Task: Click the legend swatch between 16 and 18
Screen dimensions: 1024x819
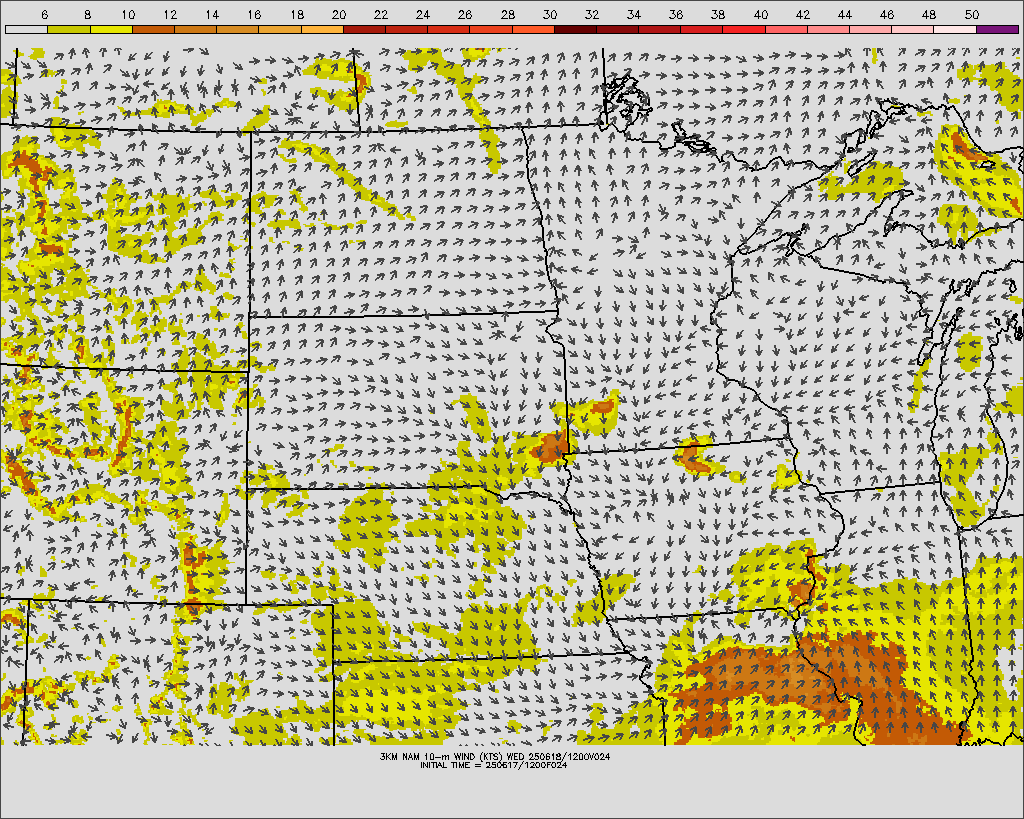Action: click(280, 29)
